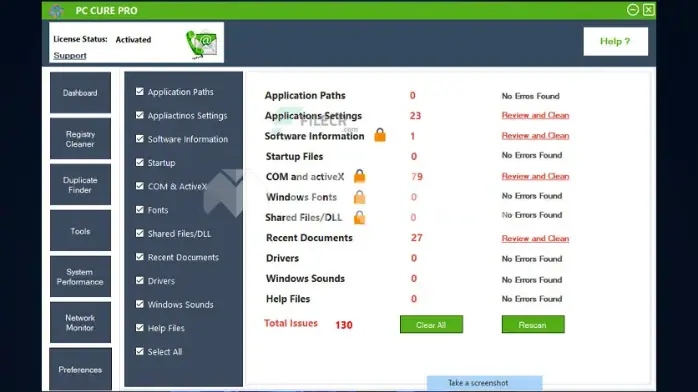
Task: Go to the Tools section
Action: 80,230
